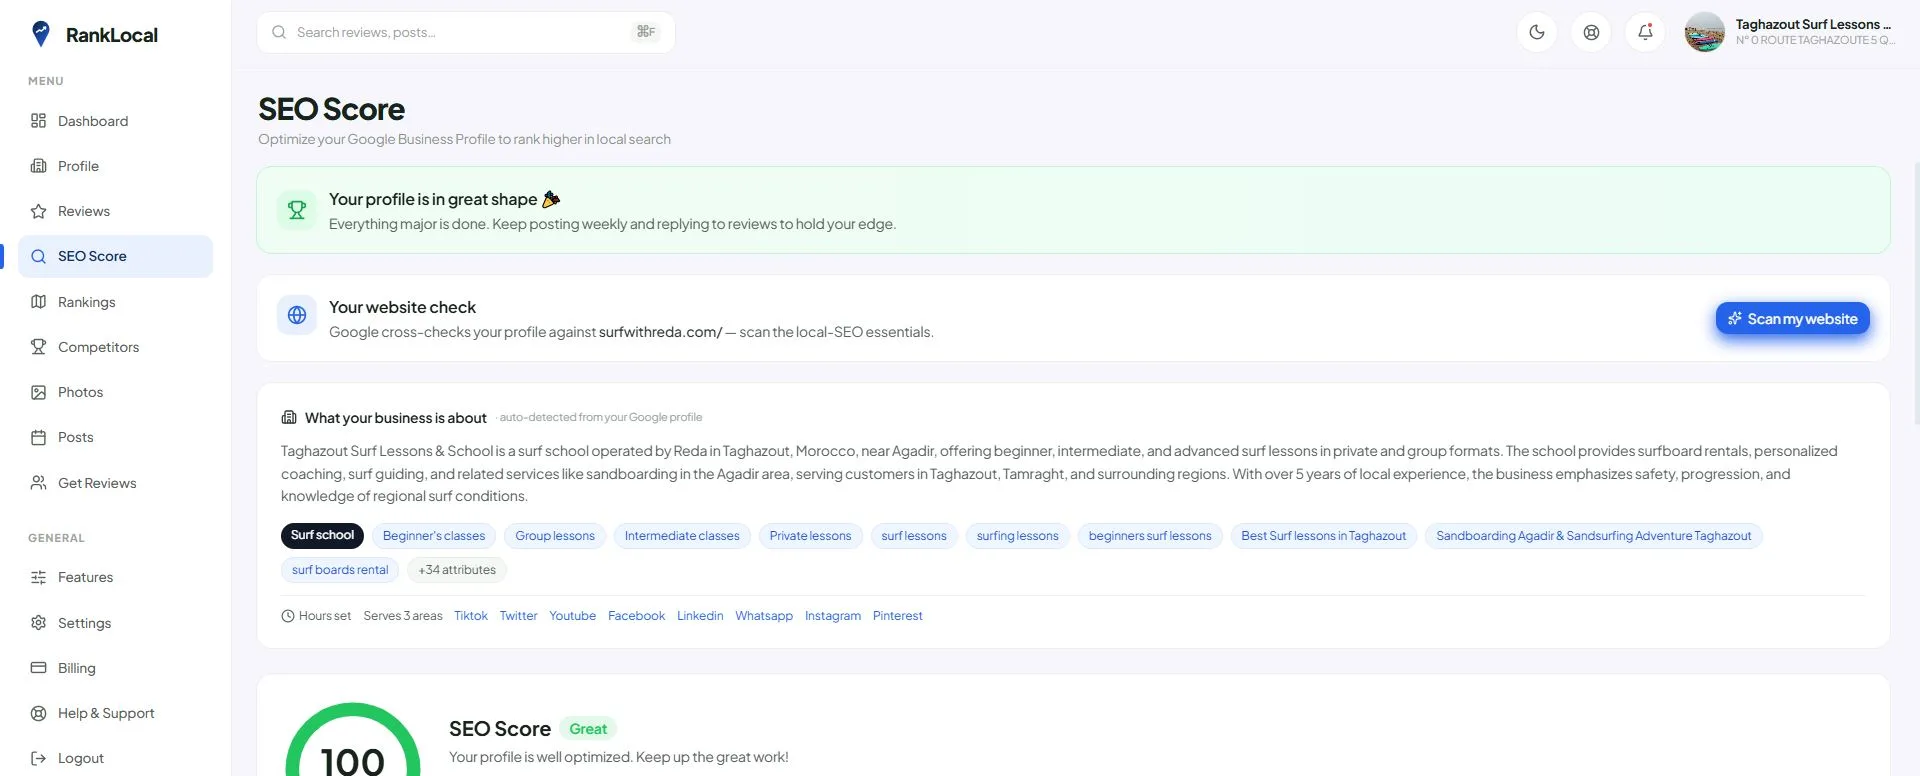Click the Help & Support lifebuoy icon in sidebar
Viewport: 1920px width, 776px height.
pyautogui.click(x=38, y=713)
